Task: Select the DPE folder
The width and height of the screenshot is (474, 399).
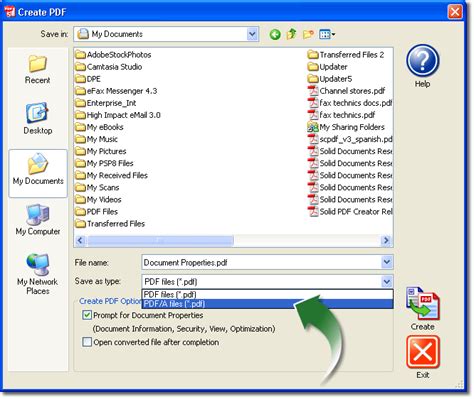Action: point(88,79)
